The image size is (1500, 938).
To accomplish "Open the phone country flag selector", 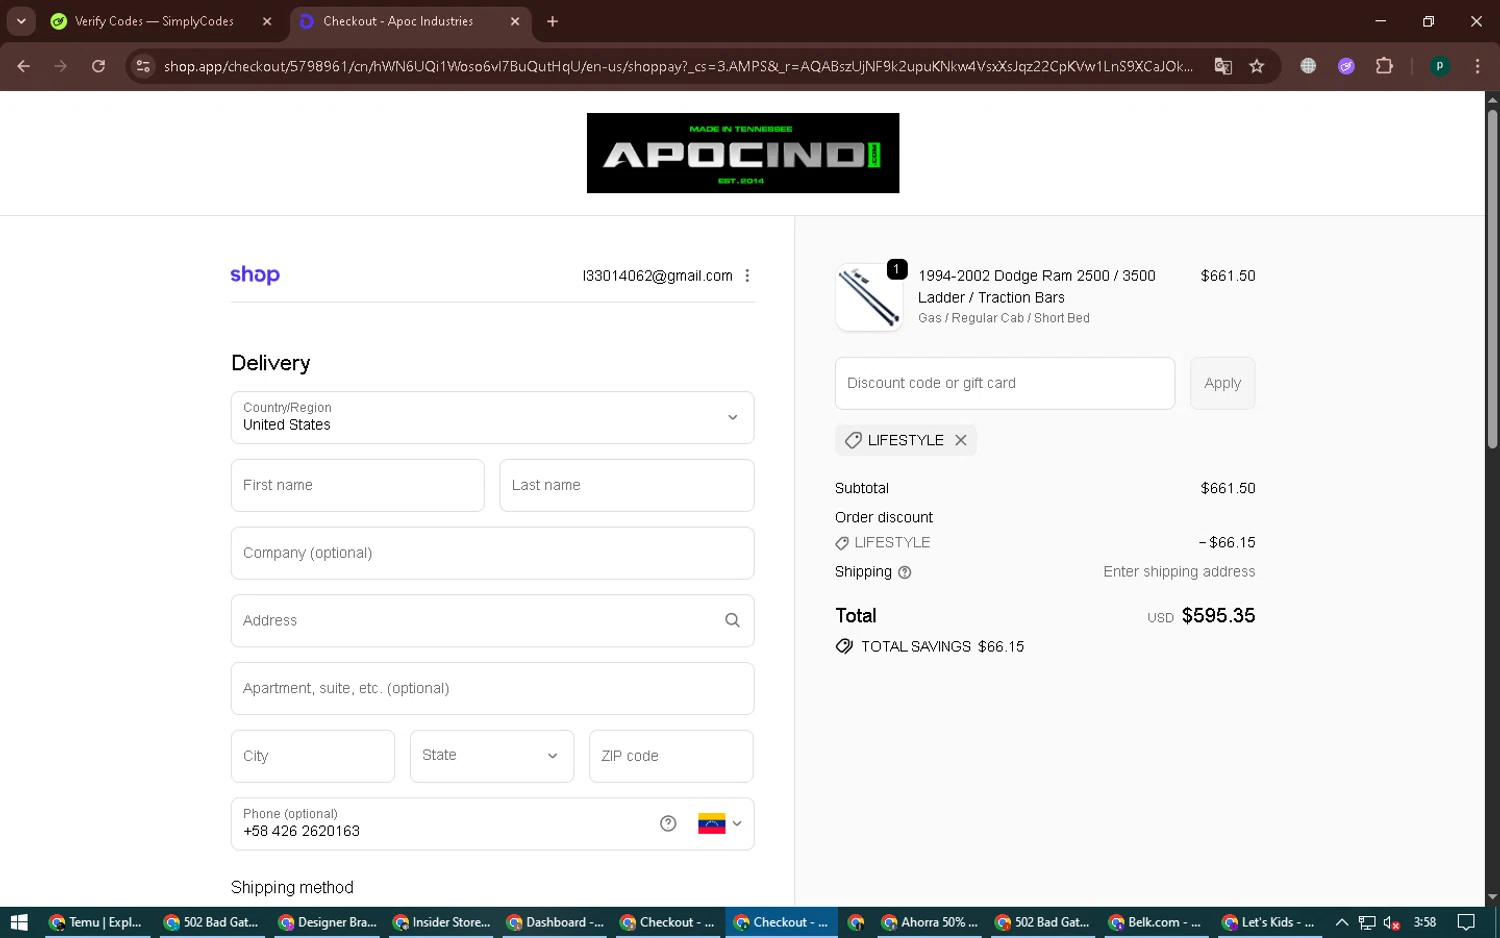I will coord(720,824).
